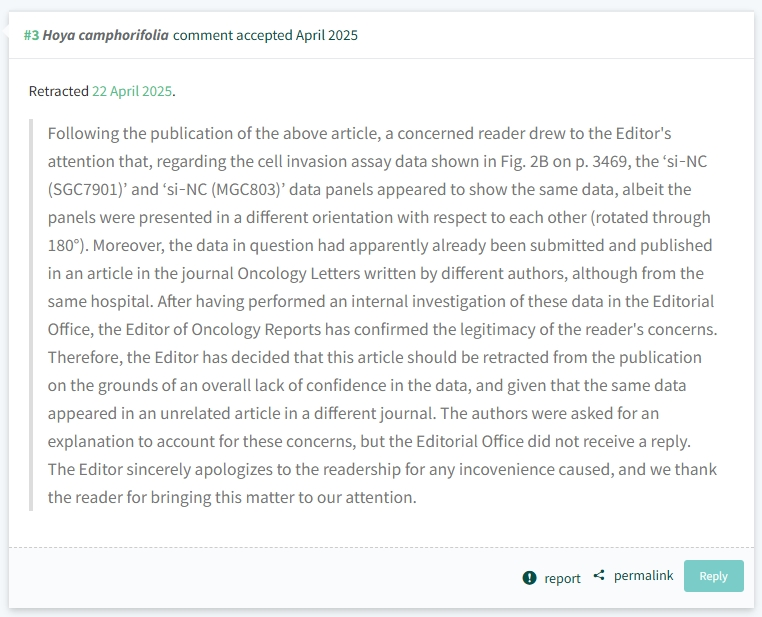762x617 pixels.
Task: Click the word 'Retracted' above the quote
Action: (58, 91)
